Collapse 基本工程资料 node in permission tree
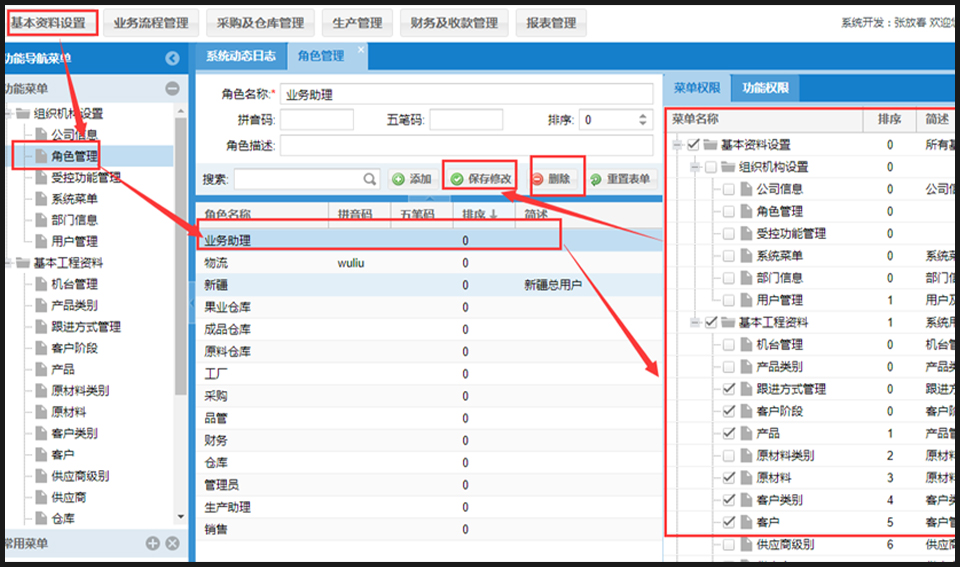 694,322
